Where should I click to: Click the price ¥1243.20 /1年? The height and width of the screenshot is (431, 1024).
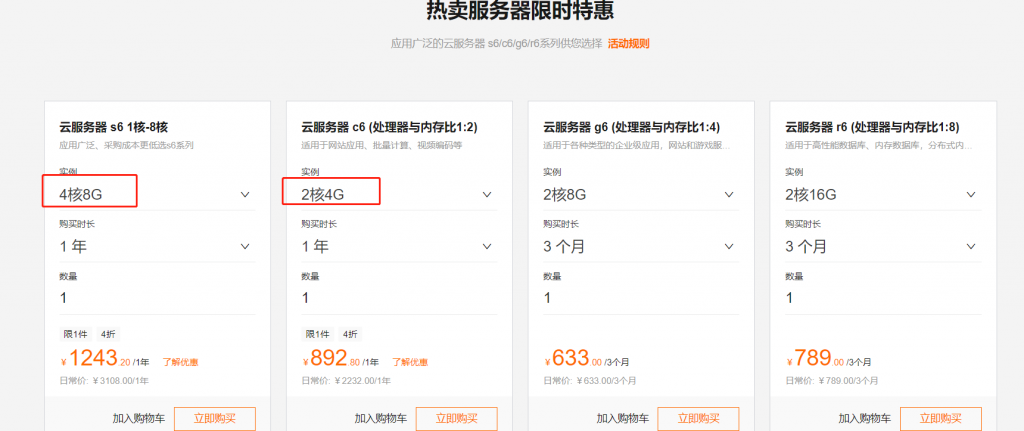coord(105,359)
